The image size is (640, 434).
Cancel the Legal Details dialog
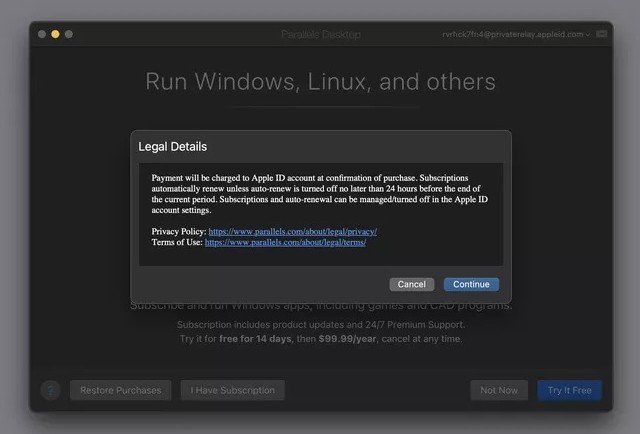[x=411, y=284]
